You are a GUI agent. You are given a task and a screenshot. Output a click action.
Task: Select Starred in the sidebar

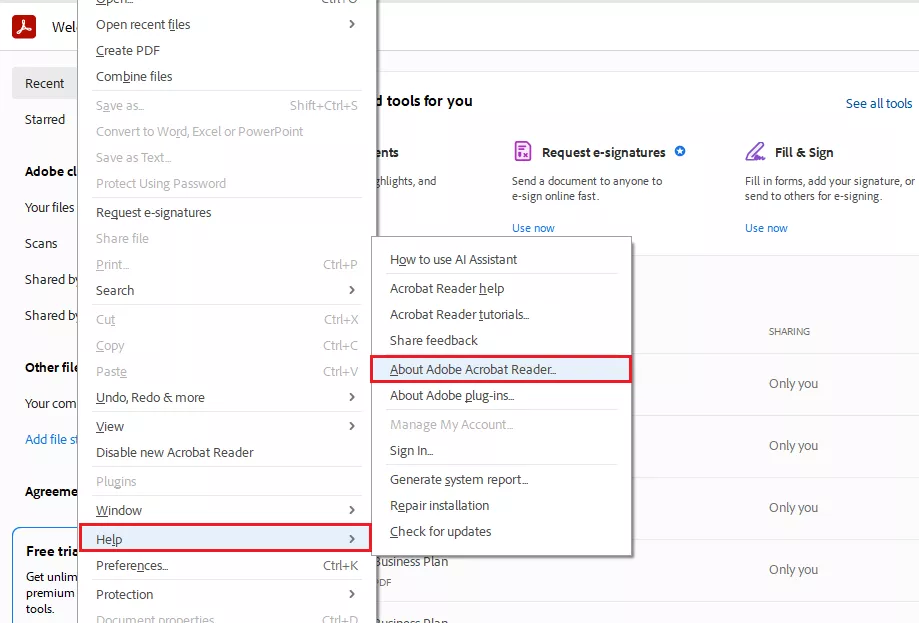coord(45,119)
